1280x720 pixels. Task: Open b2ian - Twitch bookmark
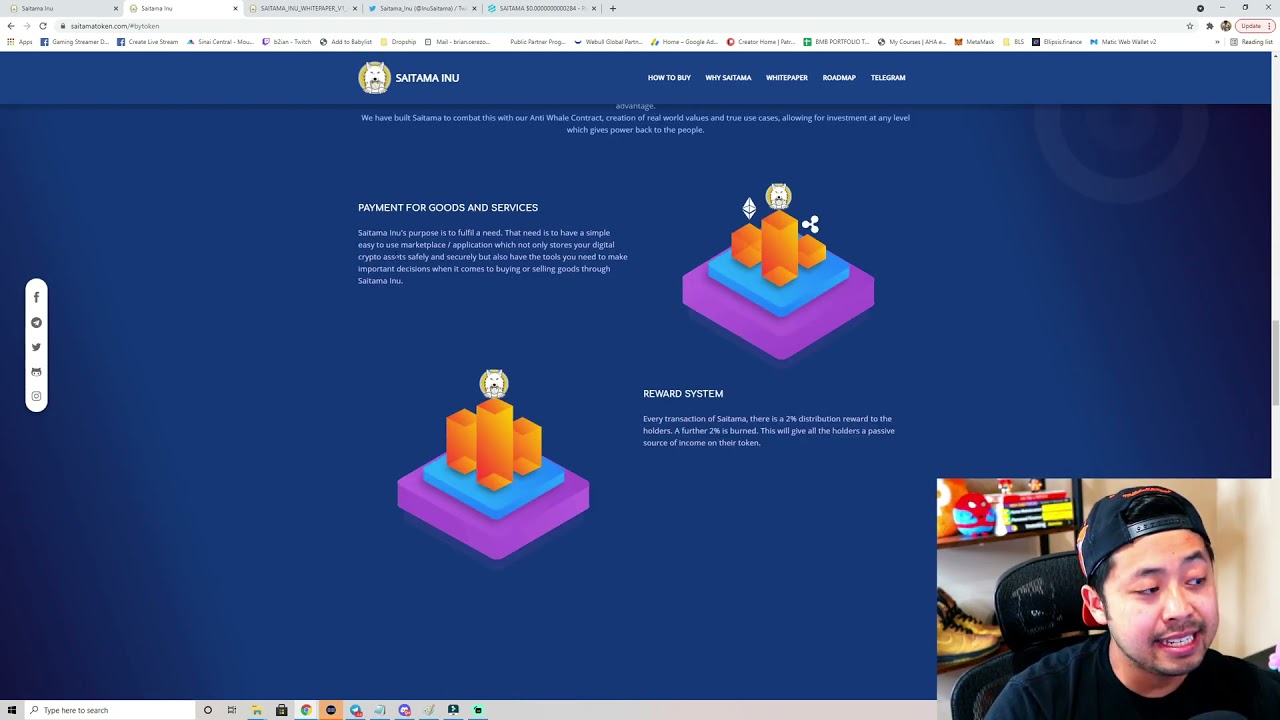286,42
